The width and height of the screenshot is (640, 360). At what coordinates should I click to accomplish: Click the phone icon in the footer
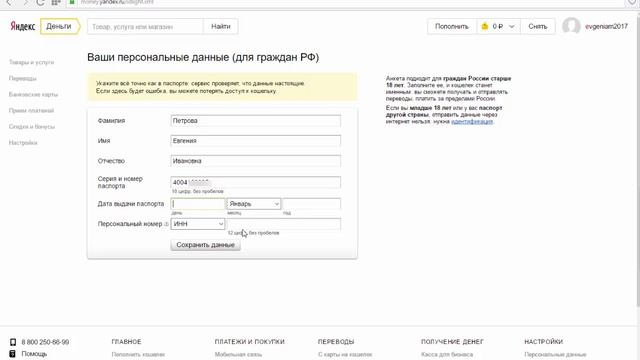click(x=13, y=342)
